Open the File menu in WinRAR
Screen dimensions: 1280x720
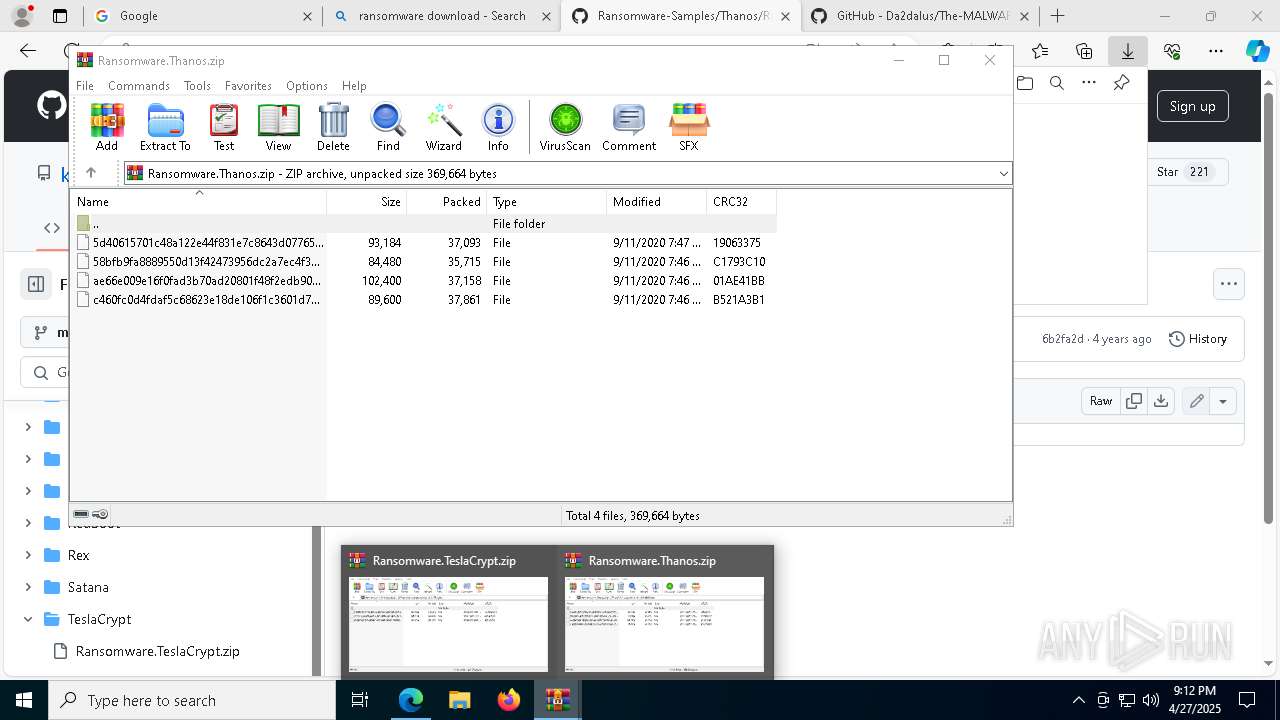(x=85, y=86)
